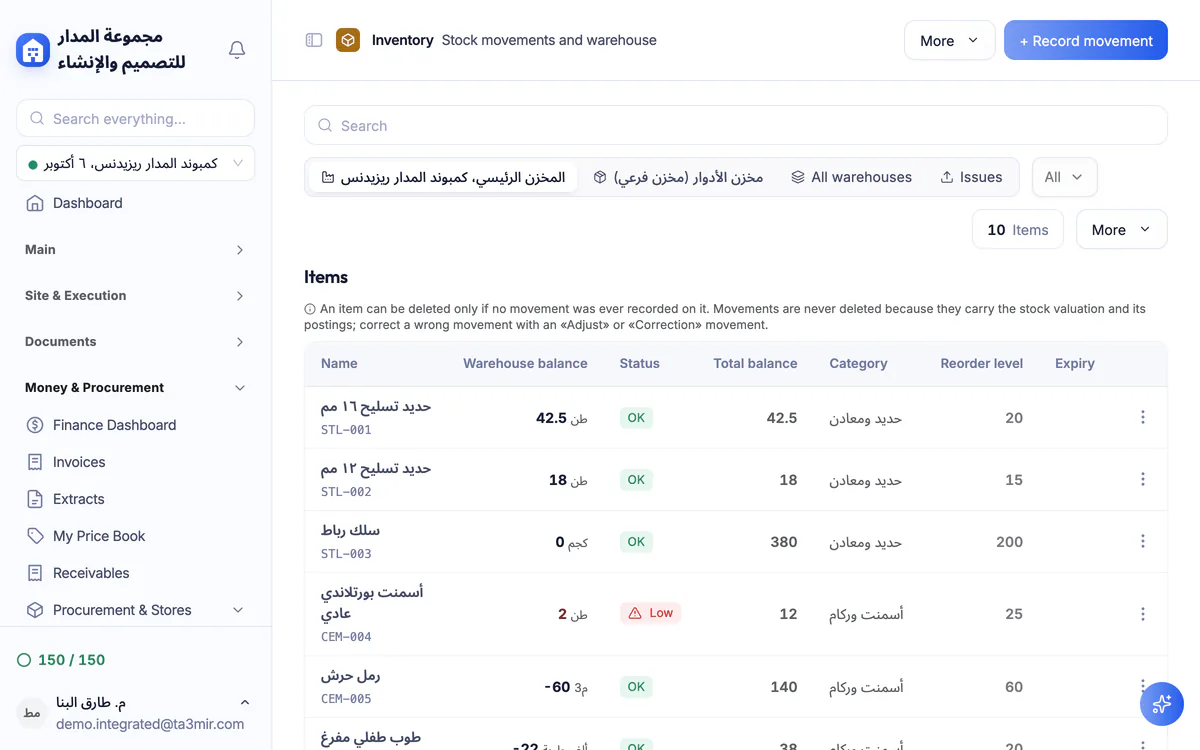Select مخزن الأدوار (مخزن فرعي) tab
Screen dimensions: 1200x750
pyautogui.click(x=678, y=177)
